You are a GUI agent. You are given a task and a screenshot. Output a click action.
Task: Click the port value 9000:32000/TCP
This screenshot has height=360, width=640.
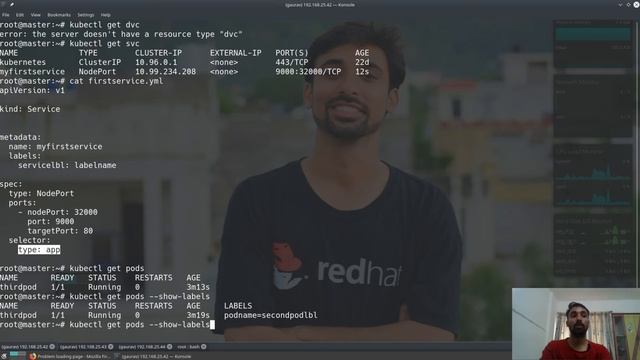(308, 71)
